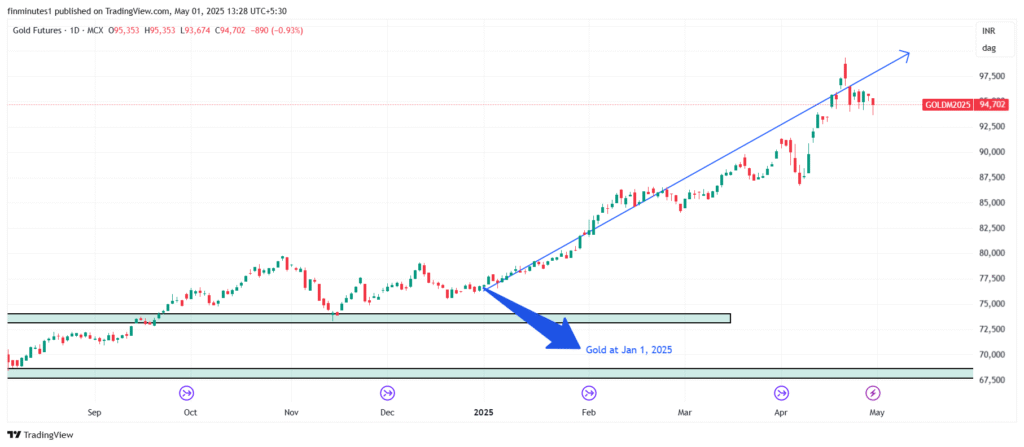Open the rollover event icon above Apr
Screen dimensions: 1024x447
click(781, 393)
